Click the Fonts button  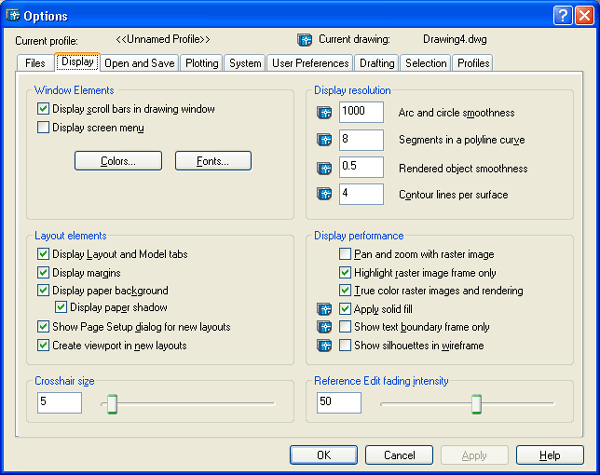[213, 161]
